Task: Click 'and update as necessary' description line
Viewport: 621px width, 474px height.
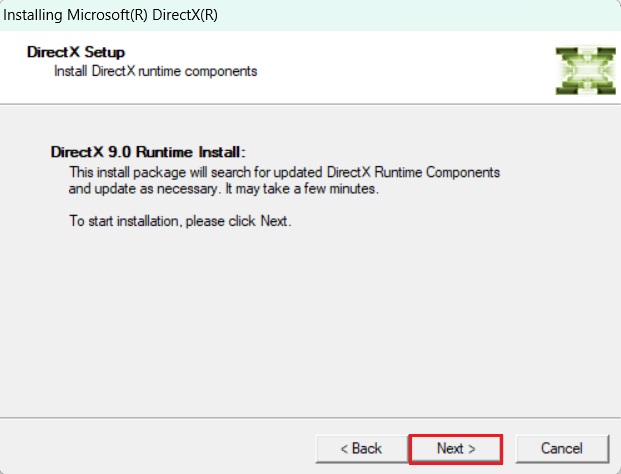Action: [x=224, y=188]
